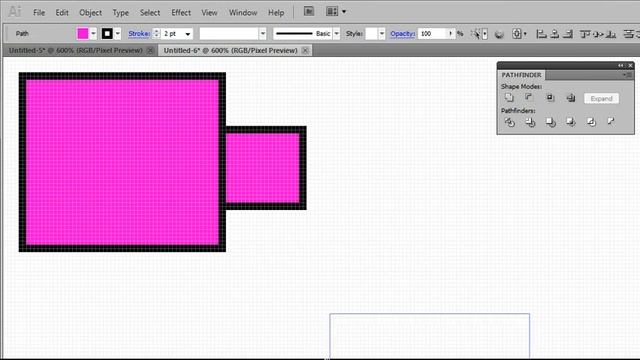Switch to the Untitled-5 document tab
This screenshot has height=360, width=640.
(x=76, y=51)
